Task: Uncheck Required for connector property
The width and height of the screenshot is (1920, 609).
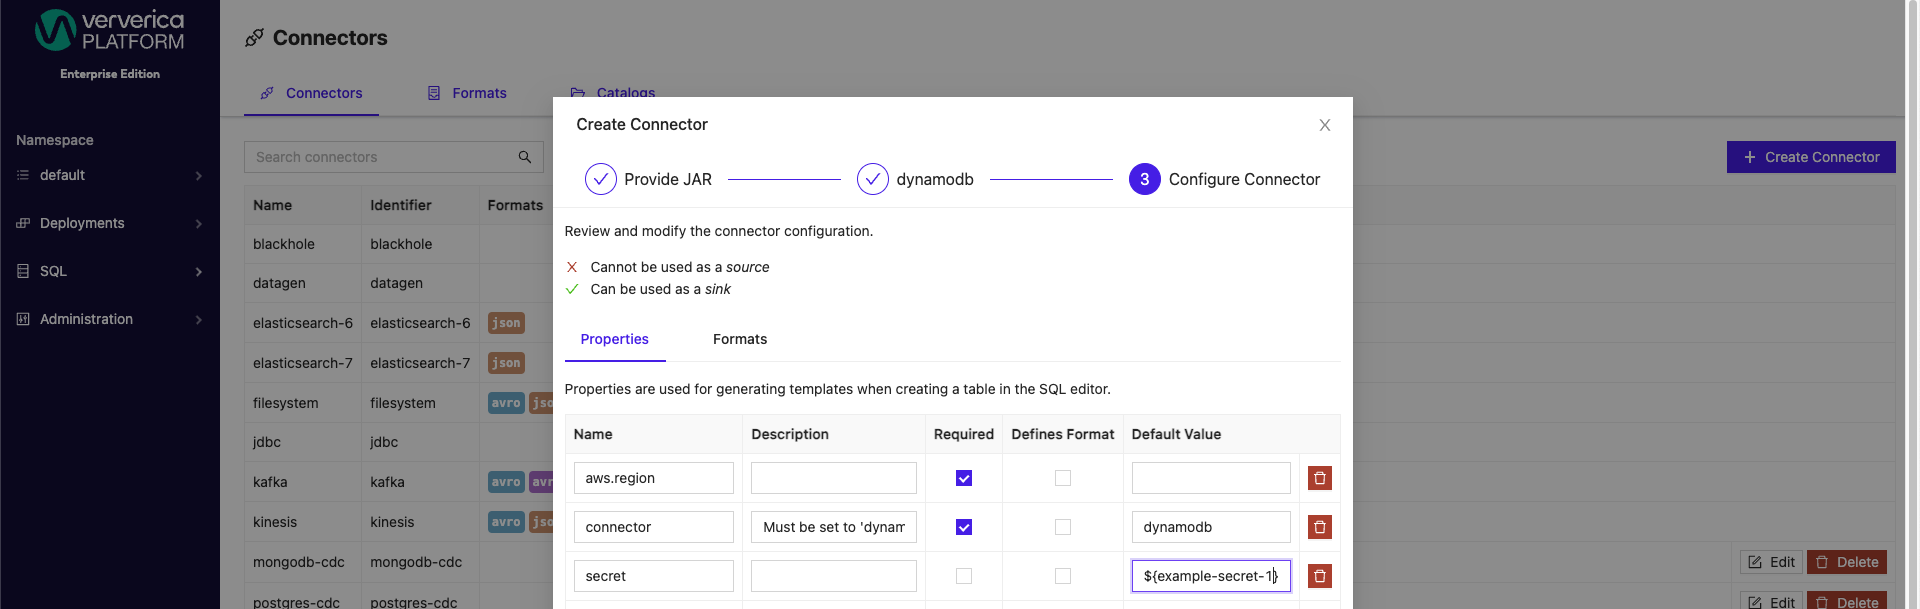Action: pos(964,527)
